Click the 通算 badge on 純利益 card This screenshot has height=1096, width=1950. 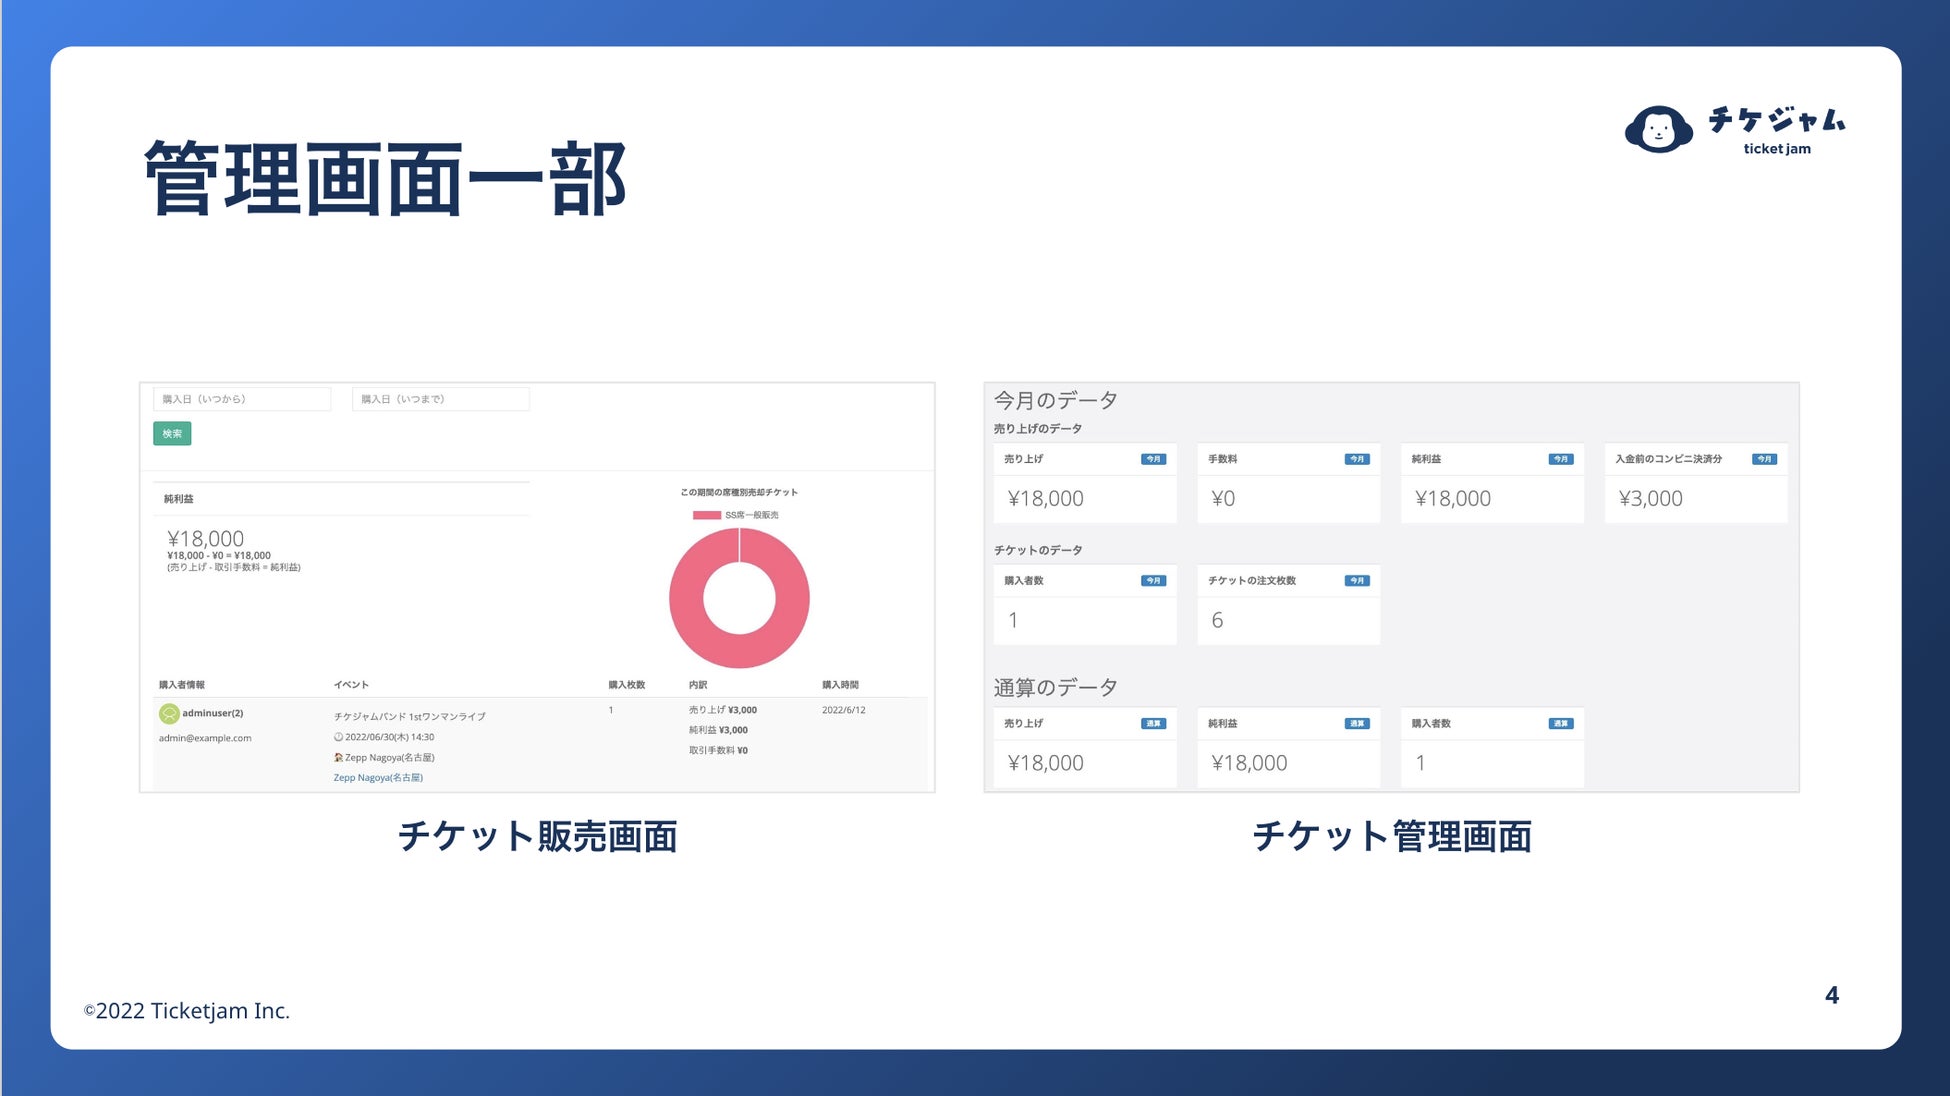pyautogui.click(x=1356, y=723)
